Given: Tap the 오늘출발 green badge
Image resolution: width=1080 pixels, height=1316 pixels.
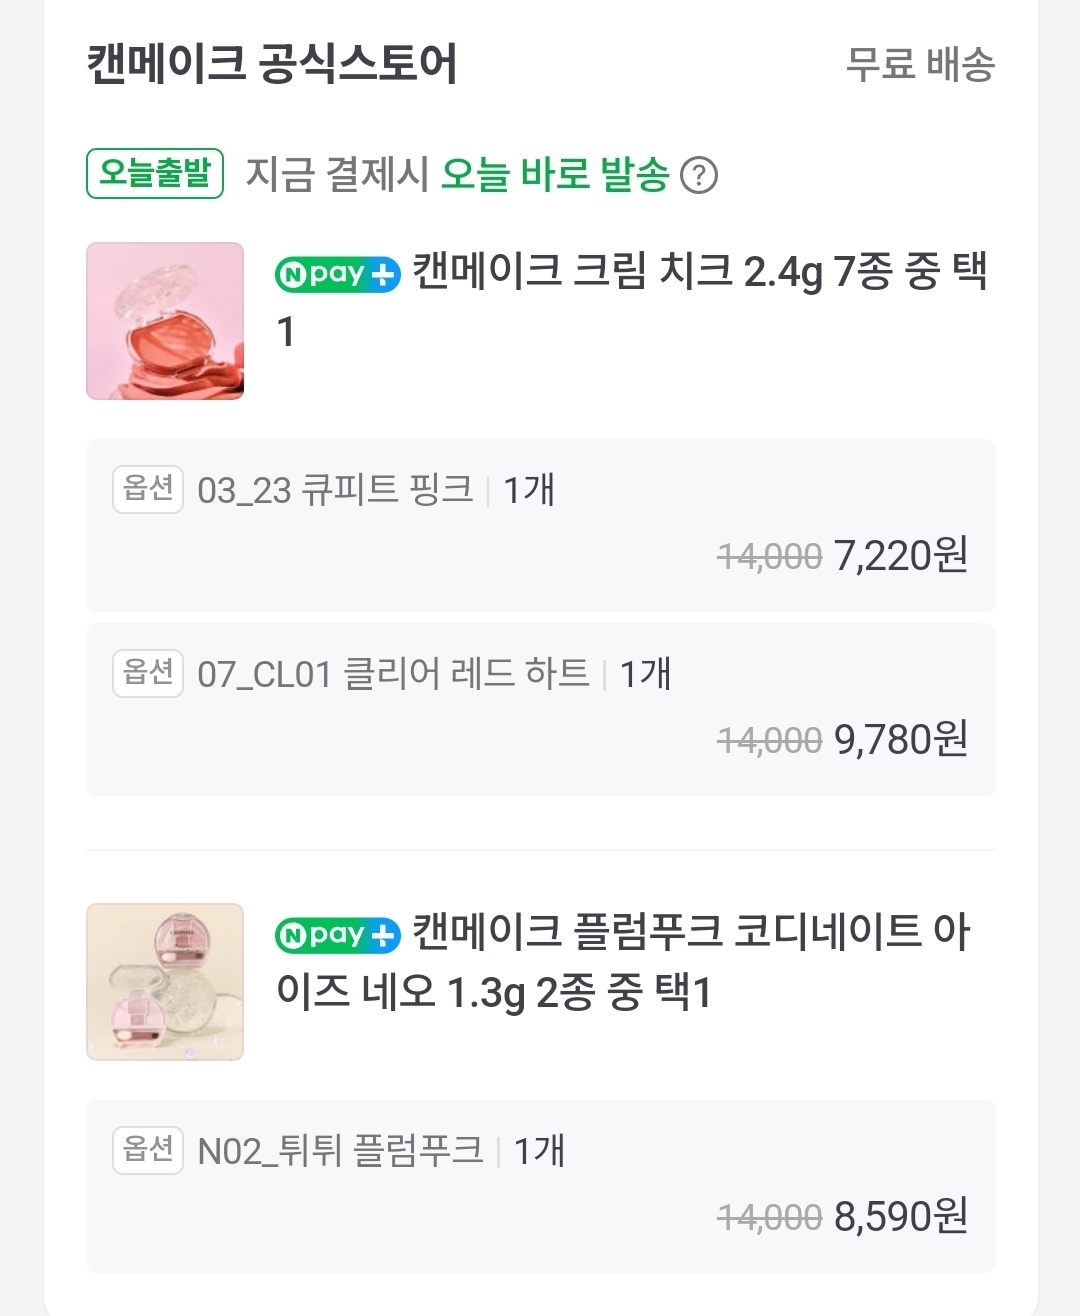Looking at the screenshot, I should pyautogui.click(x=155, y=174).
